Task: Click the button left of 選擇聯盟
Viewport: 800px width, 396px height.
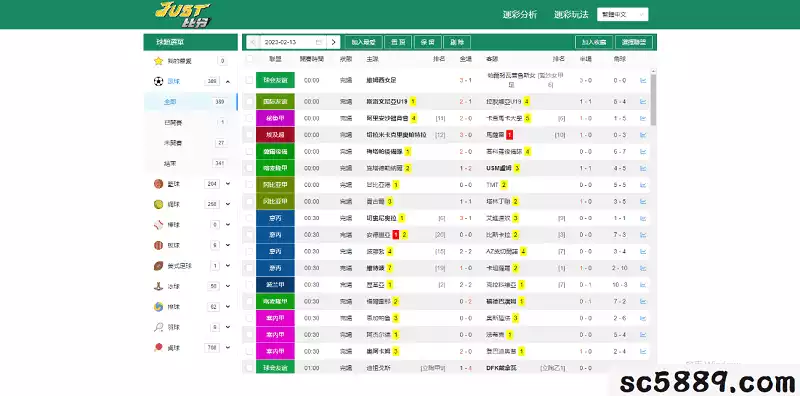Action: pyautogui.click(x=594, y=42)
